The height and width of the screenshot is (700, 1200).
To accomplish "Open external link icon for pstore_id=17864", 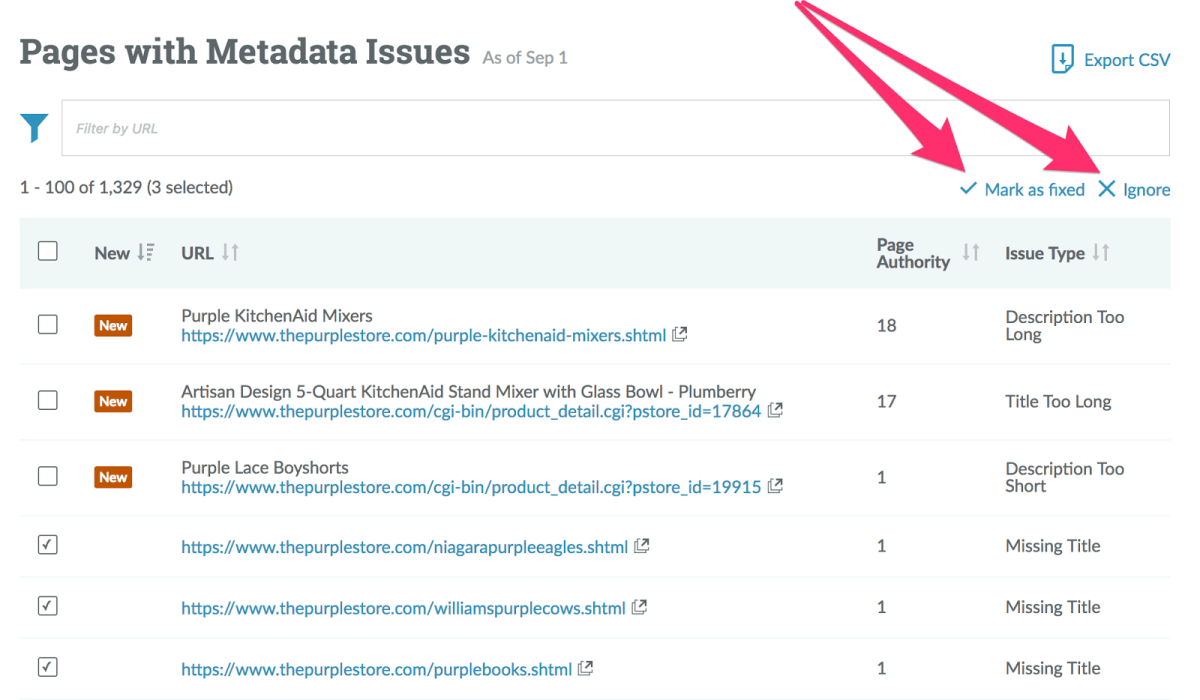I will pyautogui.click(x=775, y=411).
